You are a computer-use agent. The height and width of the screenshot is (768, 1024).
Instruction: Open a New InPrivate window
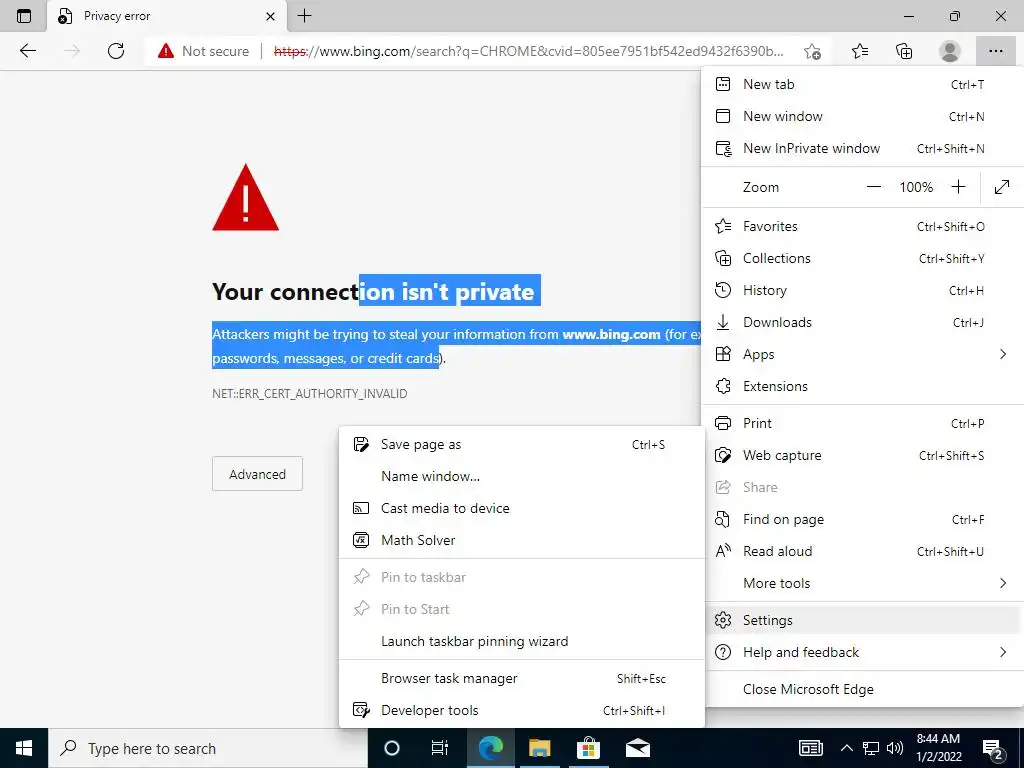[862, 148]
